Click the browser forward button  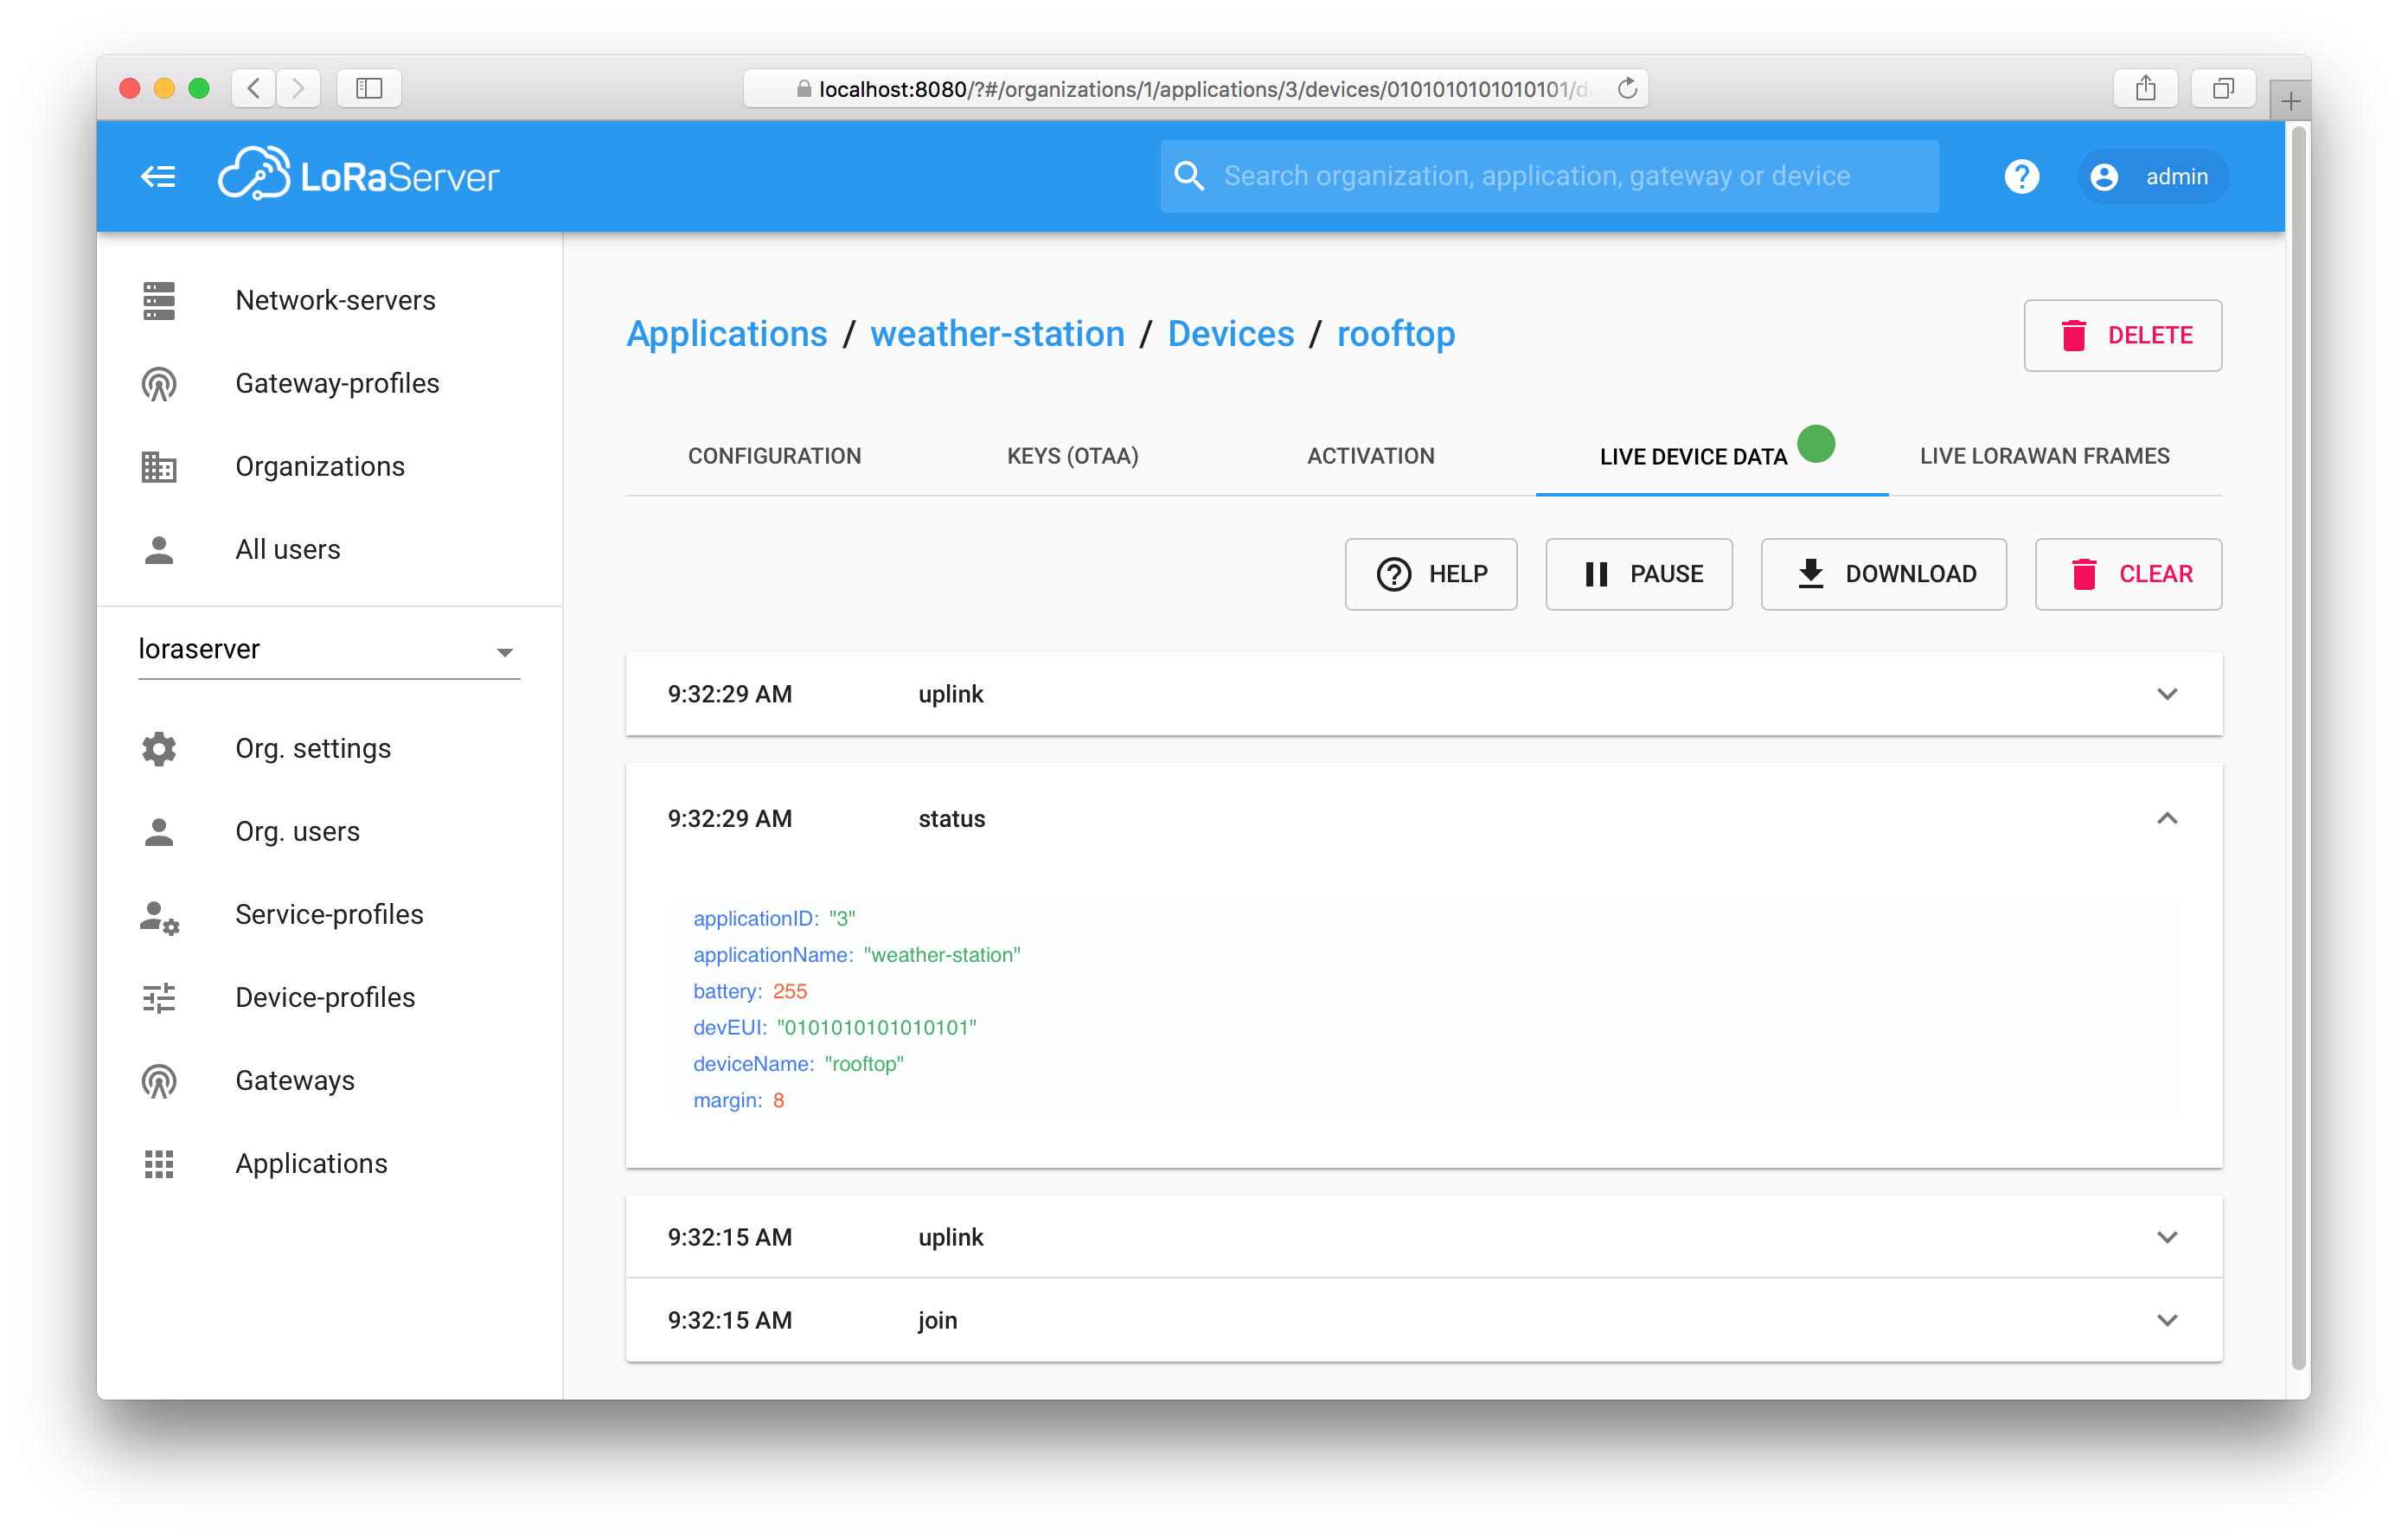(298, 88)
